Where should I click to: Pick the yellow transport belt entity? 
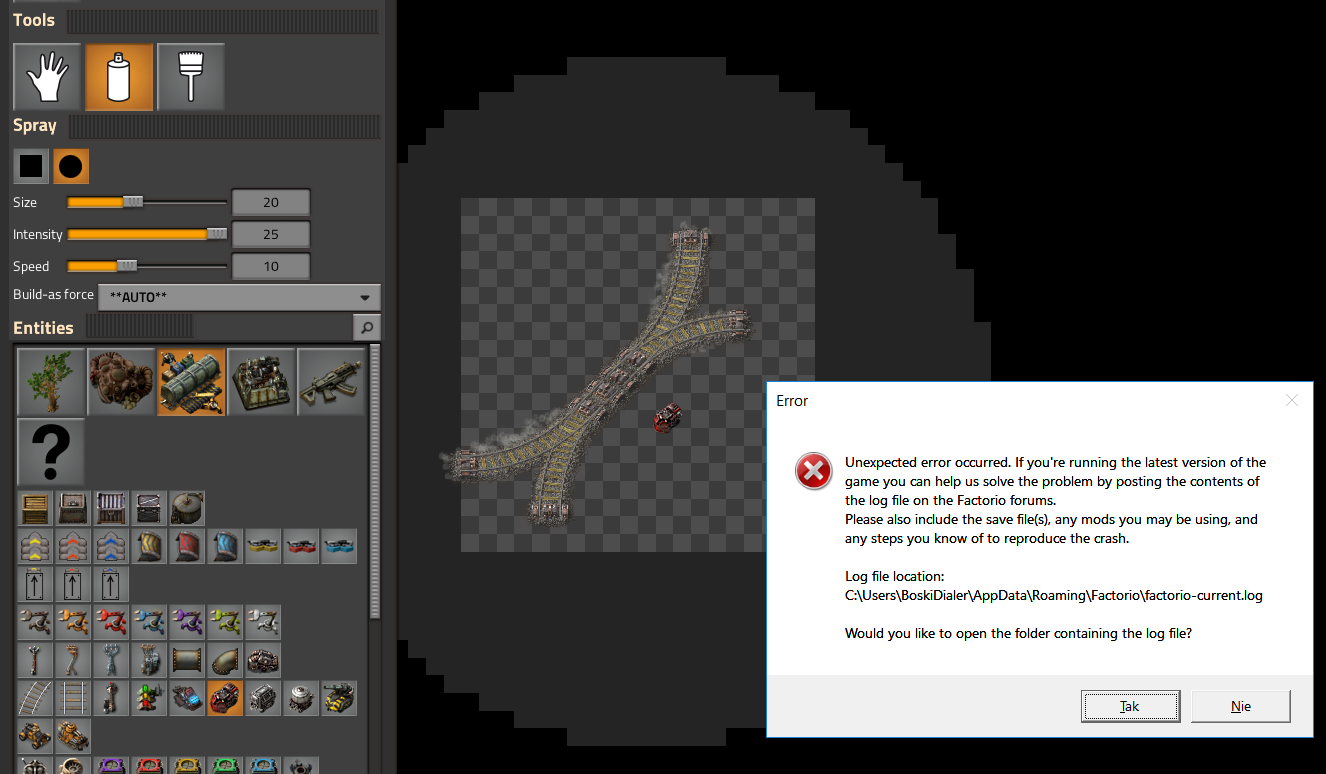point(36,546)
